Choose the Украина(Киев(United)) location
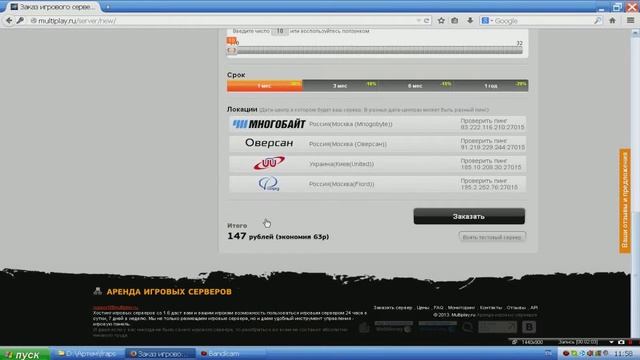 click(x=378, y=164)
